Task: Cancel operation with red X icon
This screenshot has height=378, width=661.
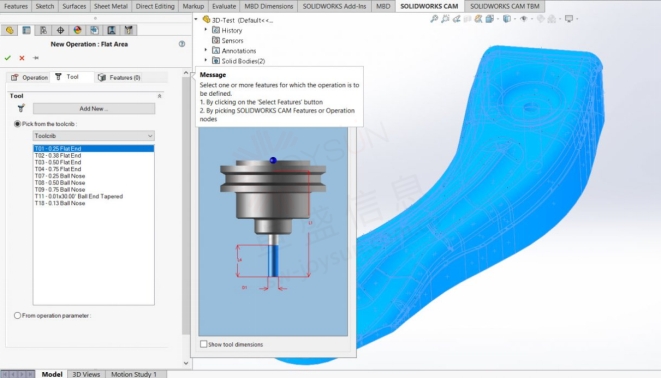Action: pos(22,58)
